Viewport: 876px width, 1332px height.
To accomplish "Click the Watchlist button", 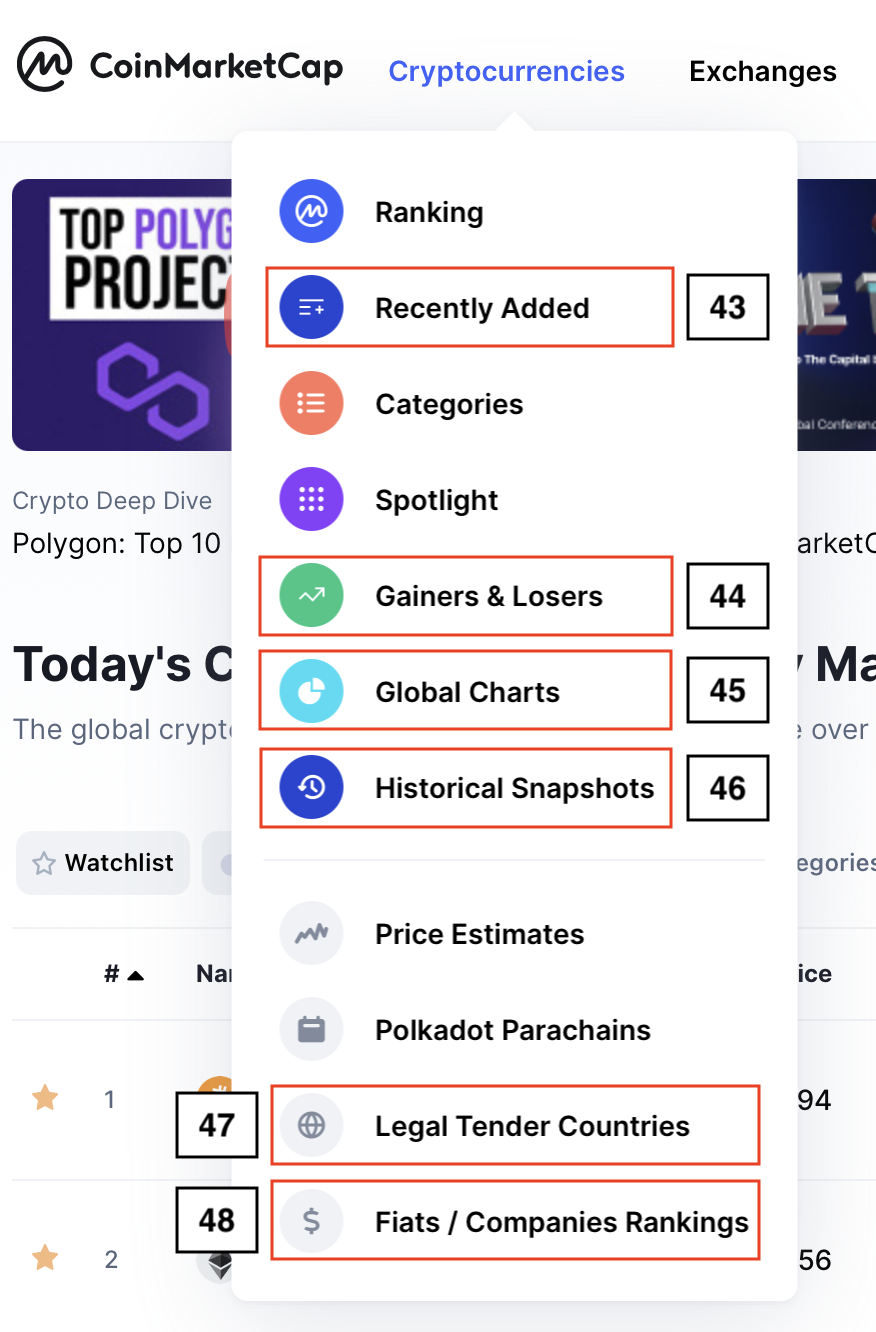I will click(103, 863).
